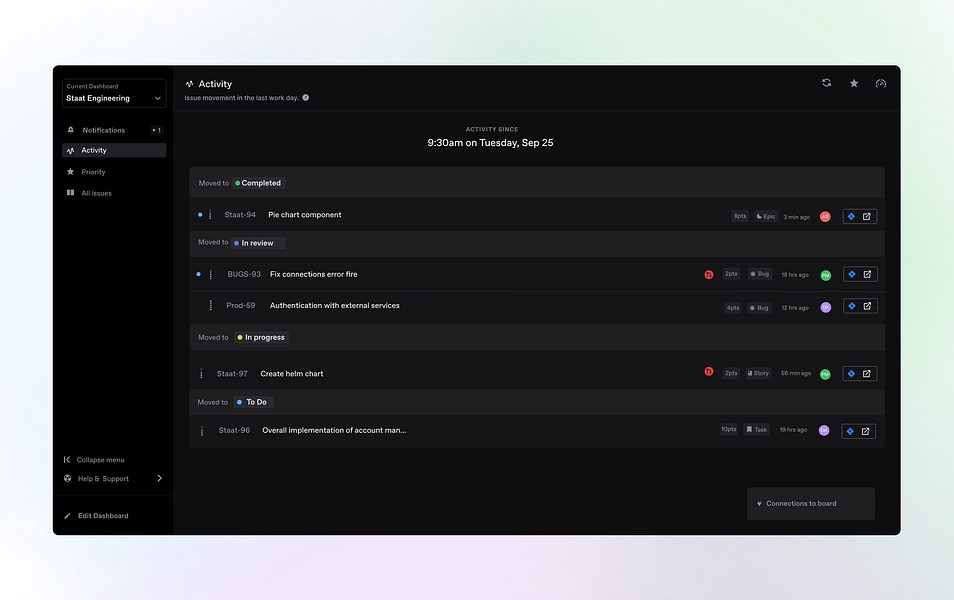Click the refresh icon in top bar
The width and height of the screenshot is (954, 600).
coord(826,83)
